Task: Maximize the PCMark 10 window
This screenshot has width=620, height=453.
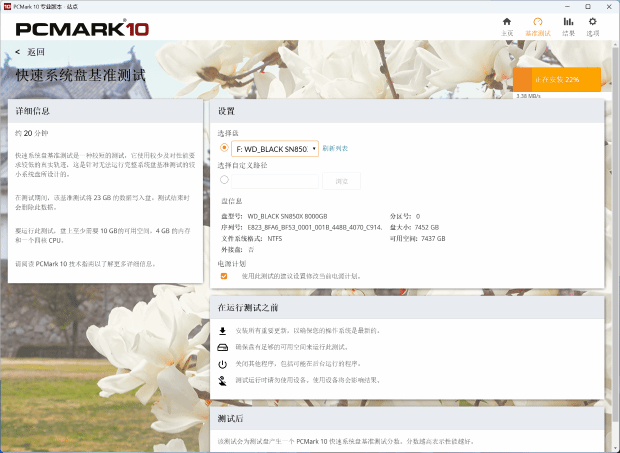Action: tap(588, 7)
